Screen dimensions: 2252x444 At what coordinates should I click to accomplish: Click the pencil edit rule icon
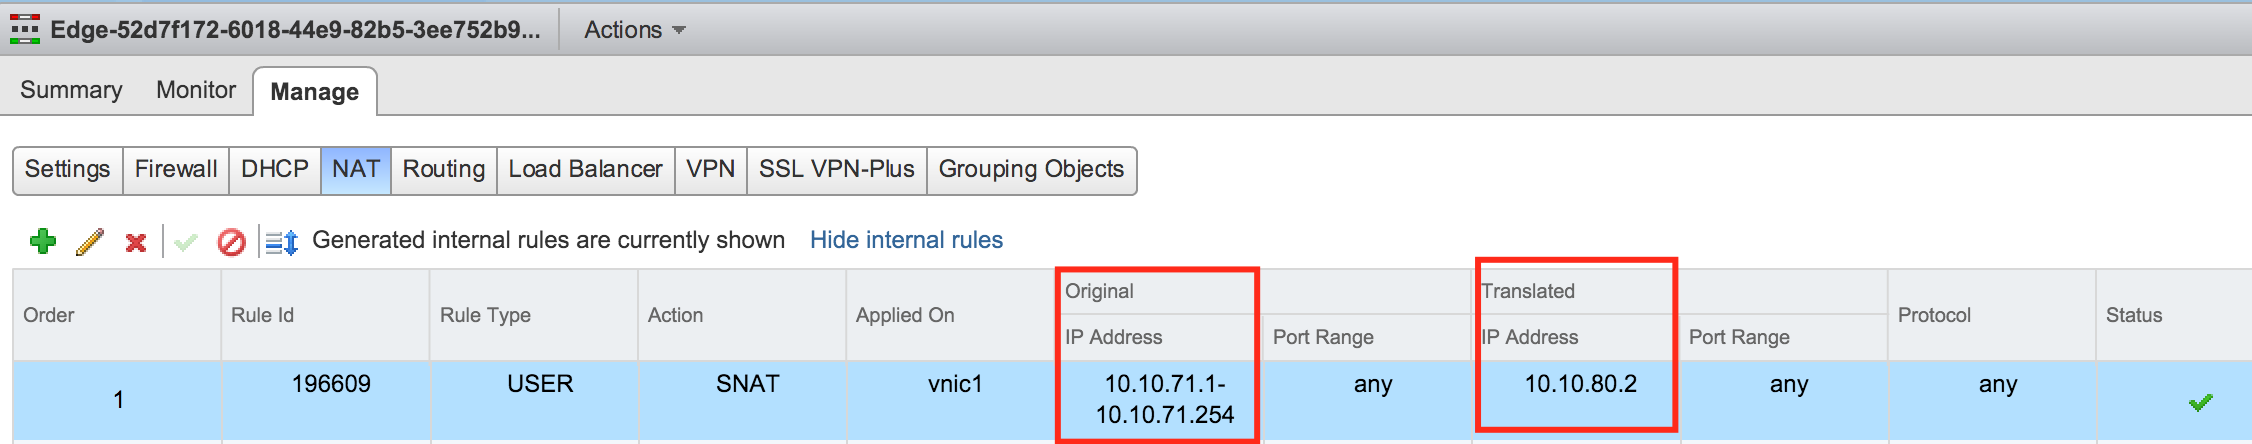click(x=90, y=241)
